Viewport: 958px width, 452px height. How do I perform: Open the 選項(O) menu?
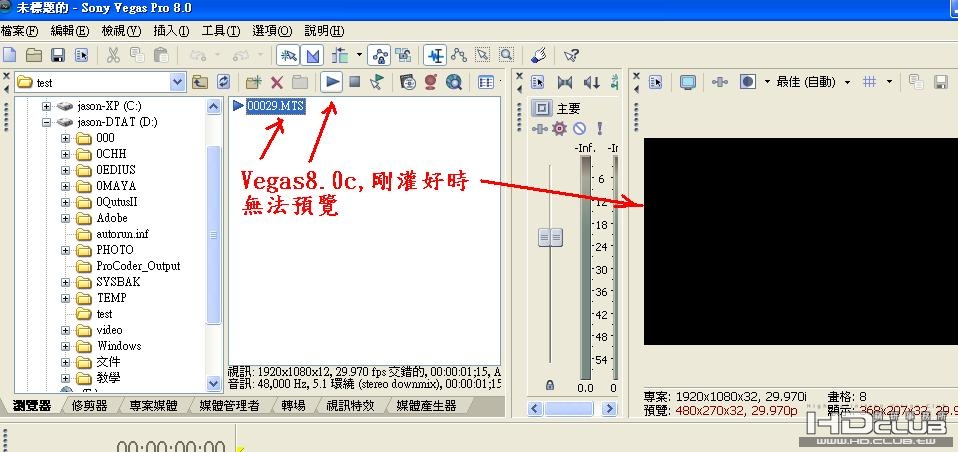tap(272, 31)
